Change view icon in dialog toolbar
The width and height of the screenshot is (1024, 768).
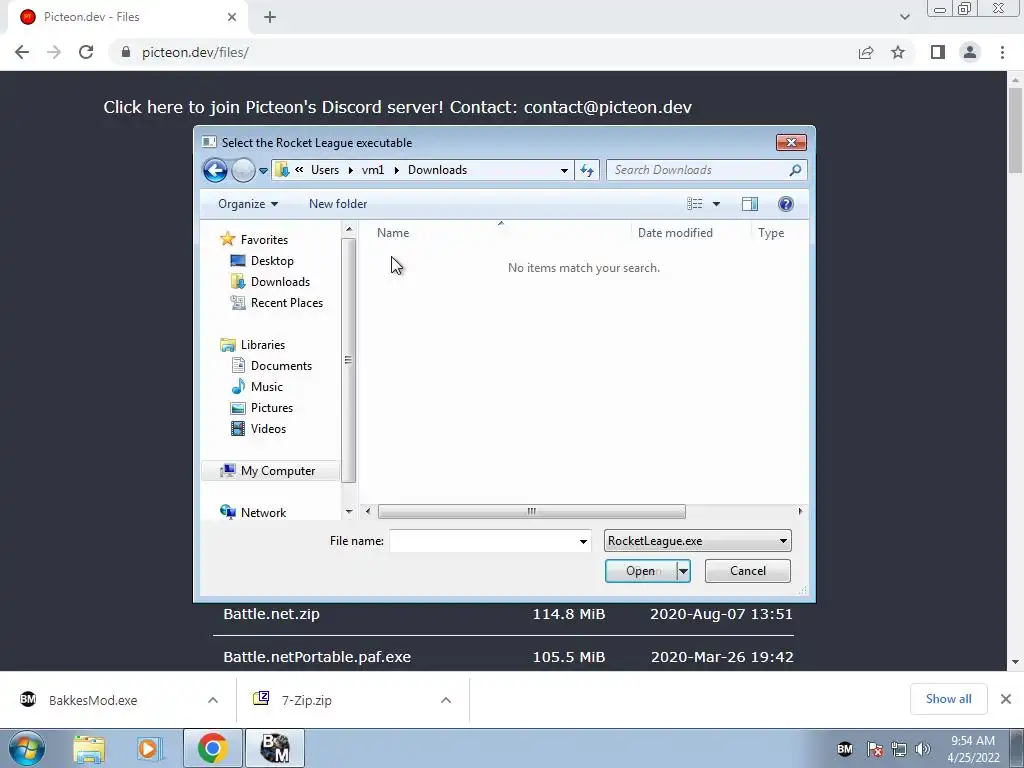click(694, 204)
